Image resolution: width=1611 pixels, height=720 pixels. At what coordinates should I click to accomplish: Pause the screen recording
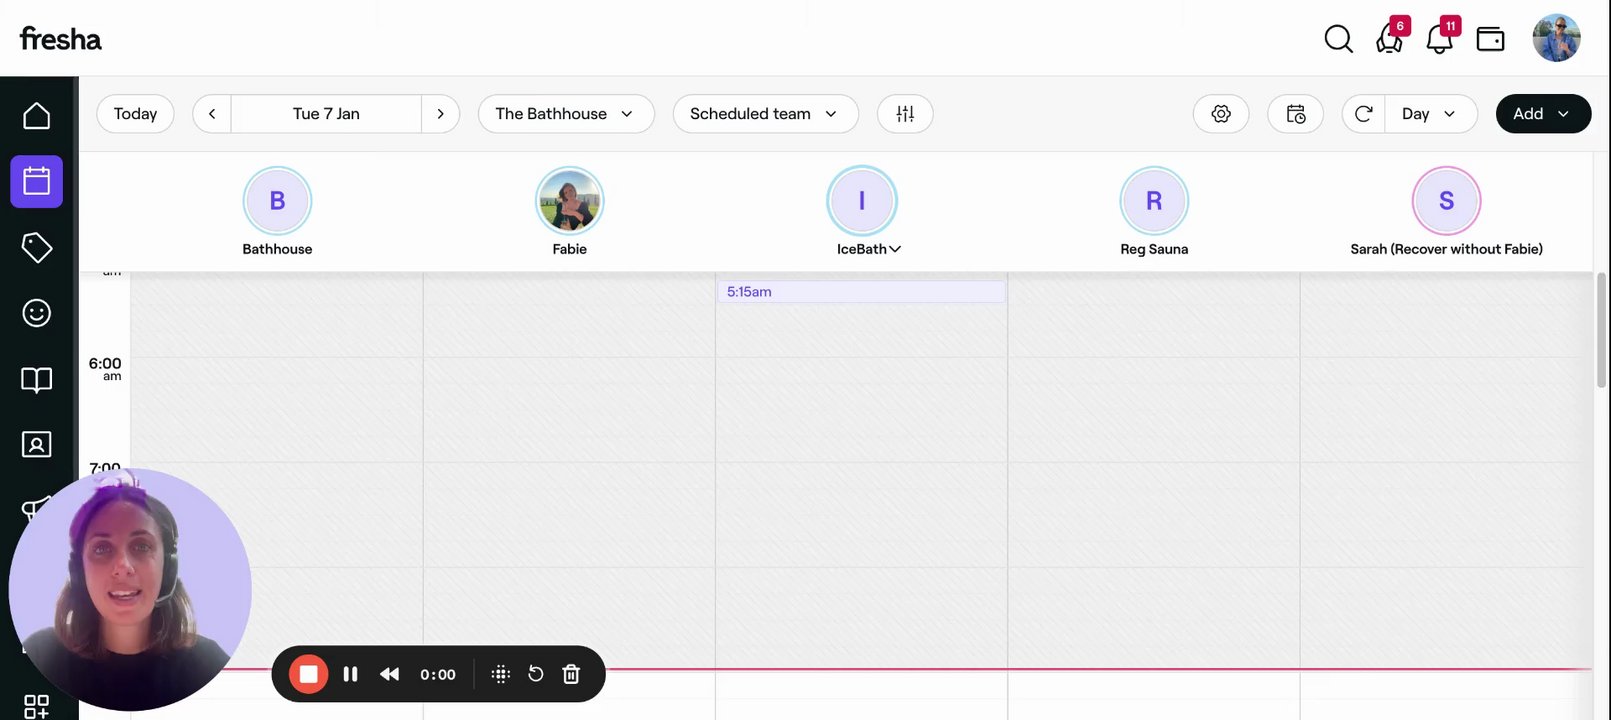[350, 674]
